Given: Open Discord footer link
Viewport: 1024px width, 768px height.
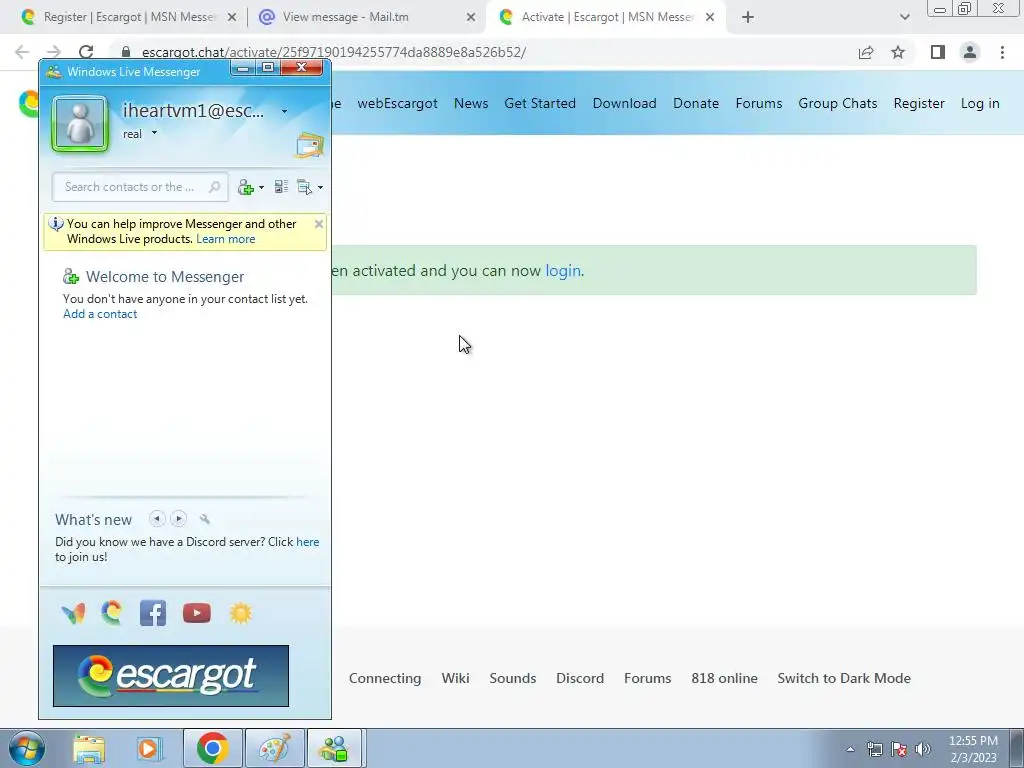Looking at the screenshot, I should click(x=580, y=678).
